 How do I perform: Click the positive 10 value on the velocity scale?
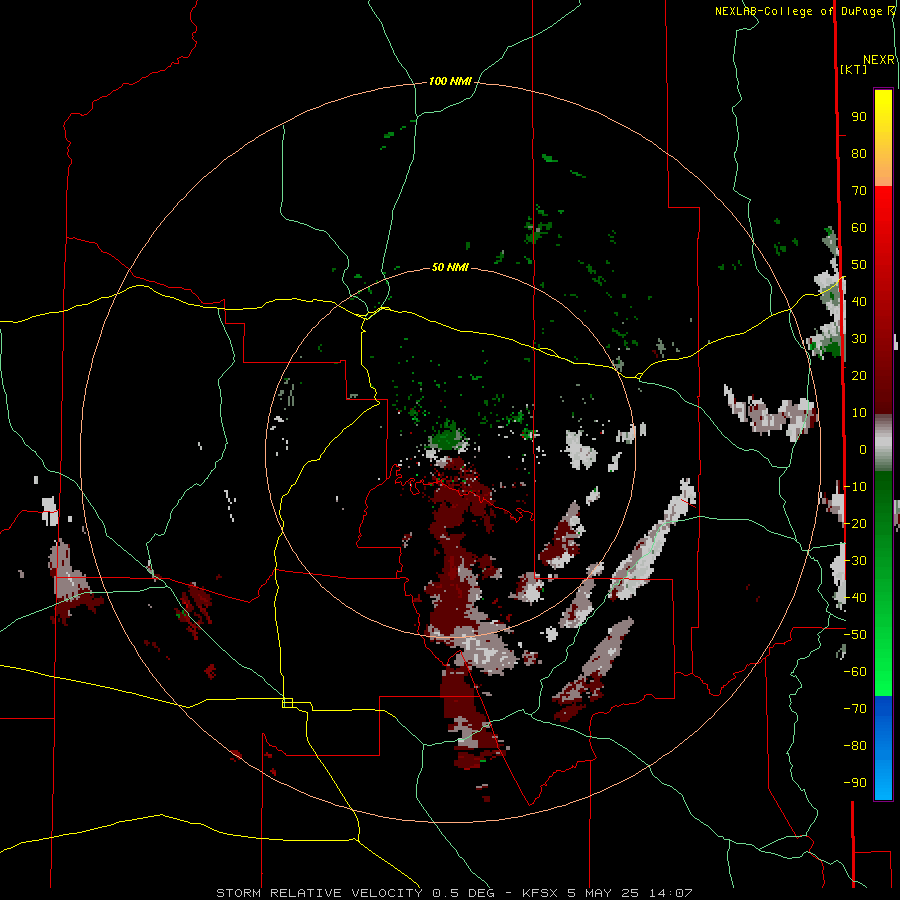(x=859, y=413)
